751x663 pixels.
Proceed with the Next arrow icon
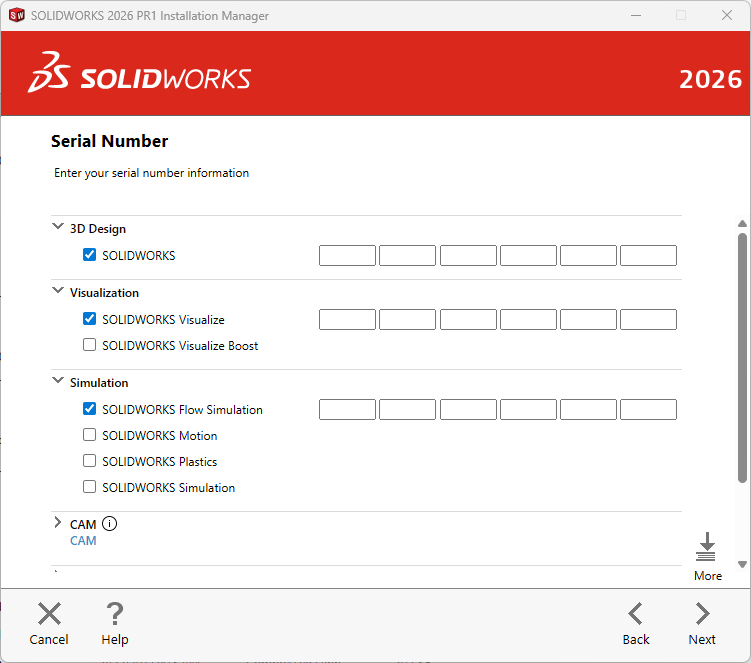pos(702,614)
